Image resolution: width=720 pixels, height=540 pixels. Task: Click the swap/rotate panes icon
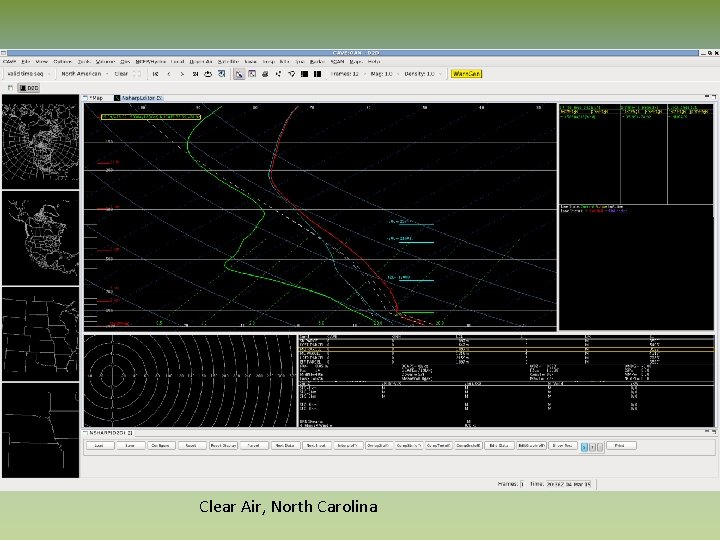point(291,74)
